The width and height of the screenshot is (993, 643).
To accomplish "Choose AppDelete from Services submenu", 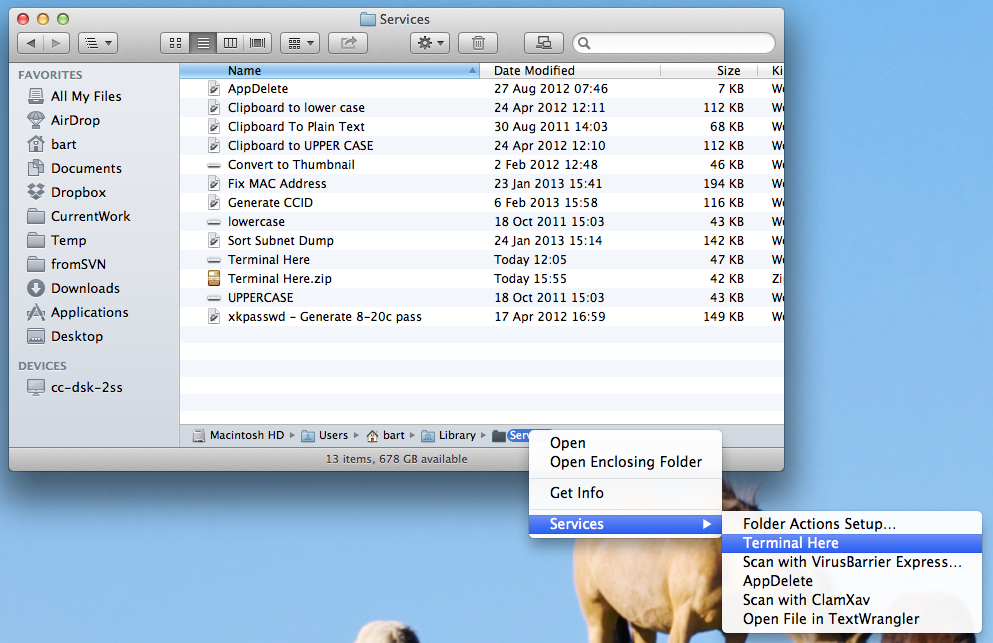I will (852, 581).
